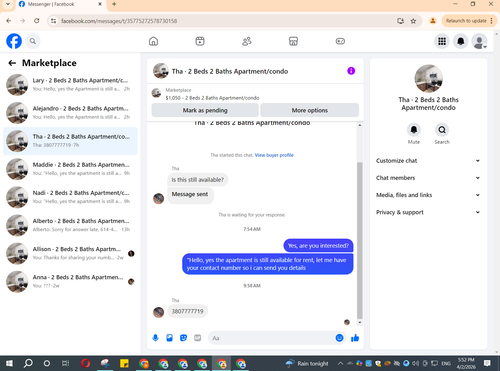The width and height of the screenshot is (500, 371).
Task: Open Sticky Notes from taskbar
Action: click(124, 363)
